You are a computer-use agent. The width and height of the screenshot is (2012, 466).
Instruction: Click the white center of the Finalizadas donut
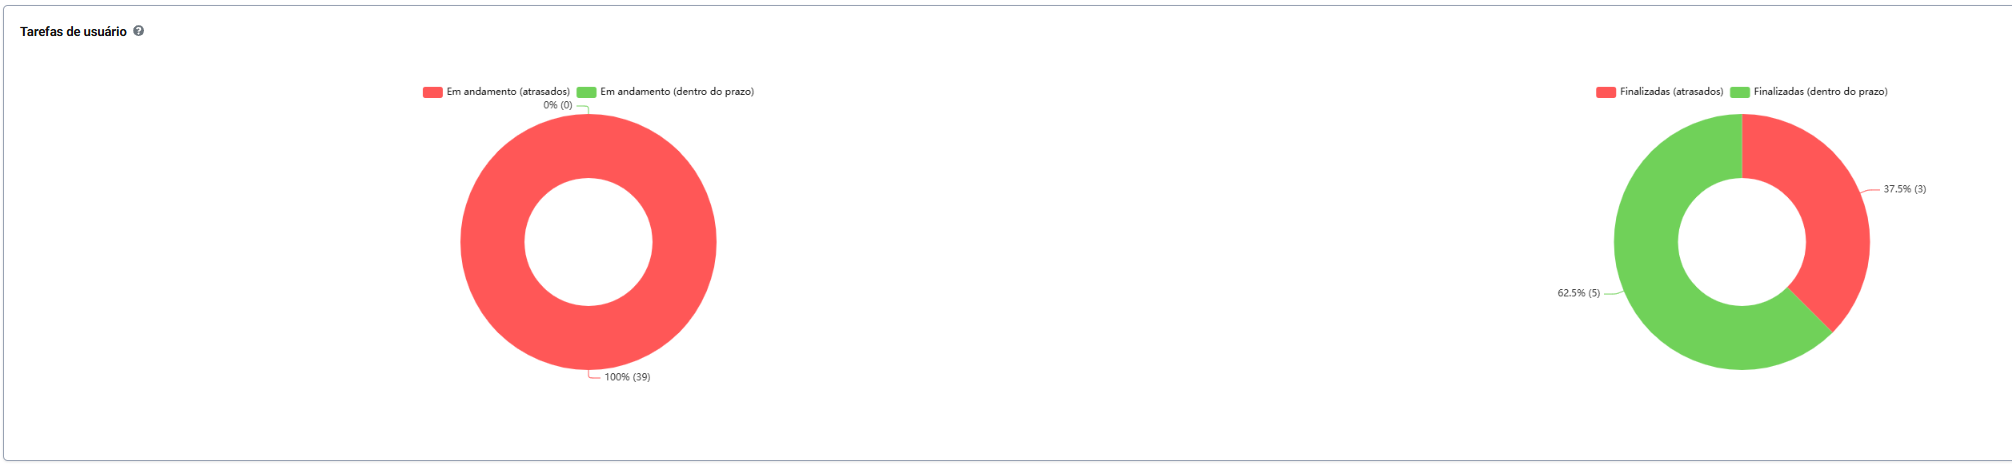point(1741,242)
